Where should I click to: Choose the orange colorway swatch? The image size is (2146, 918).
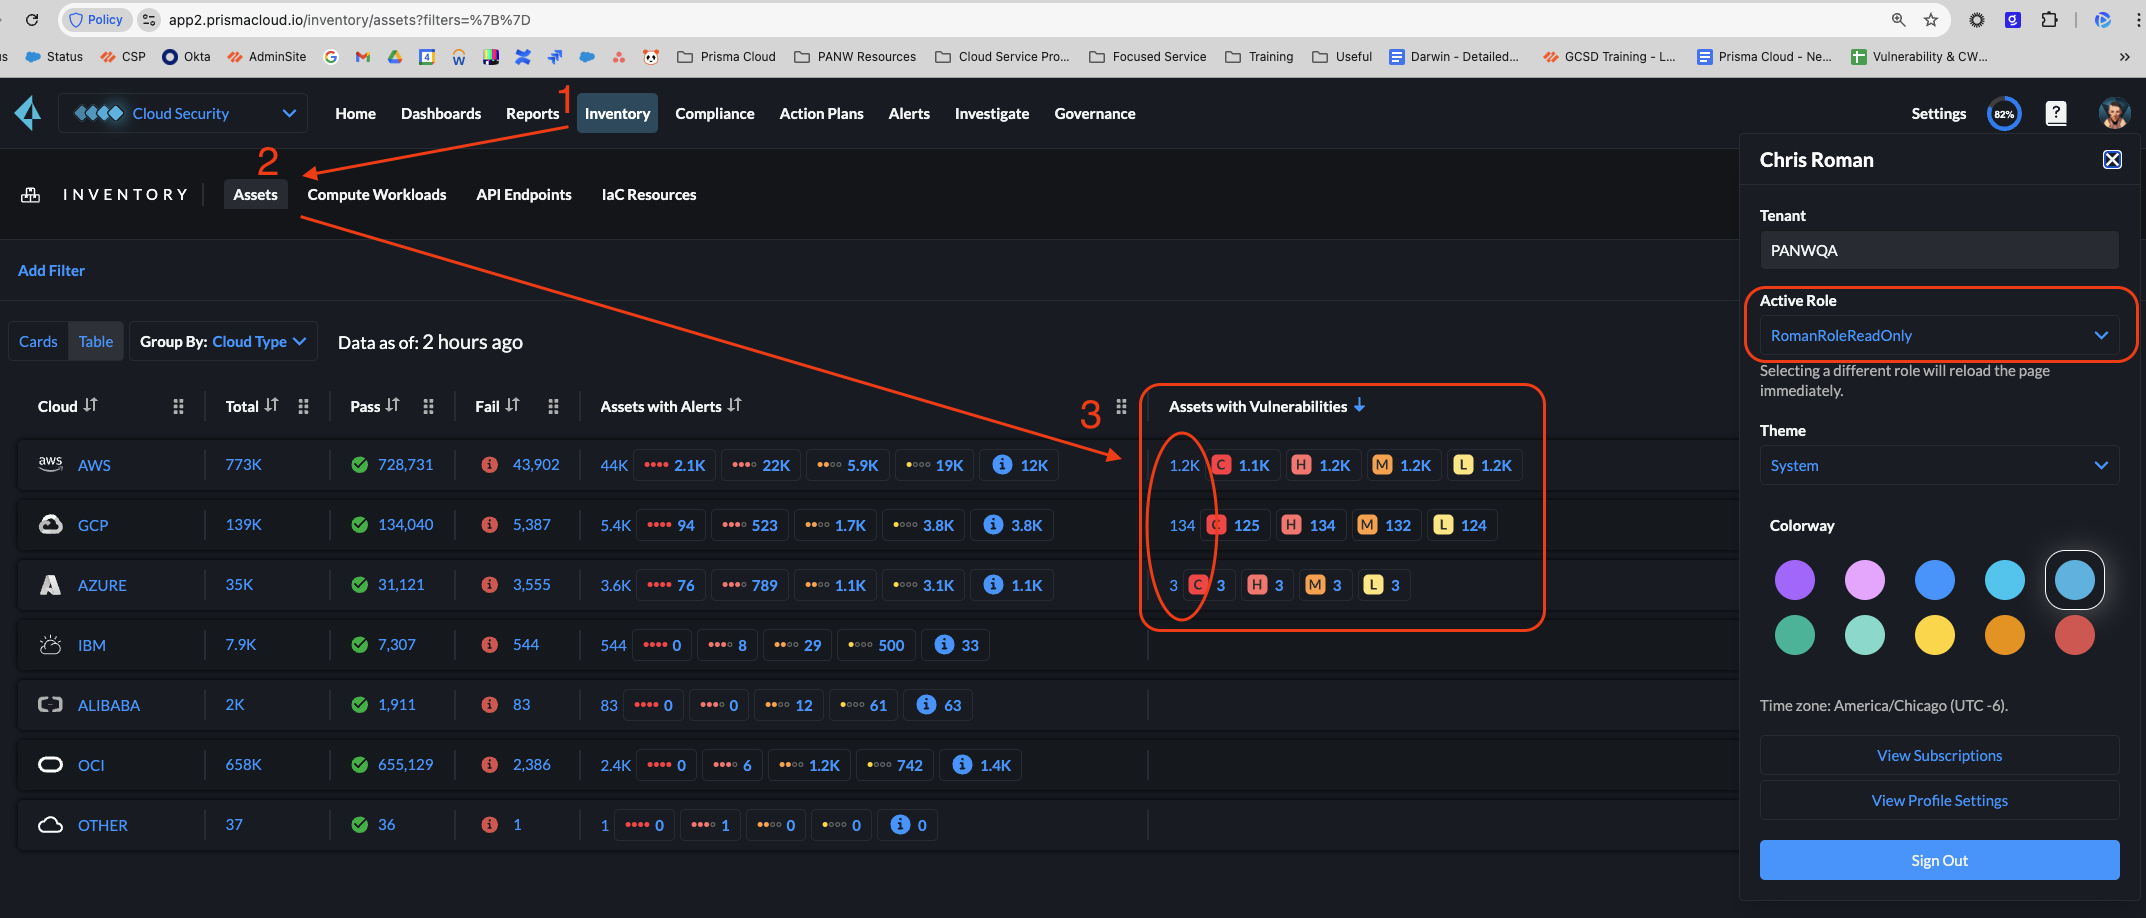click(2004, 635)
